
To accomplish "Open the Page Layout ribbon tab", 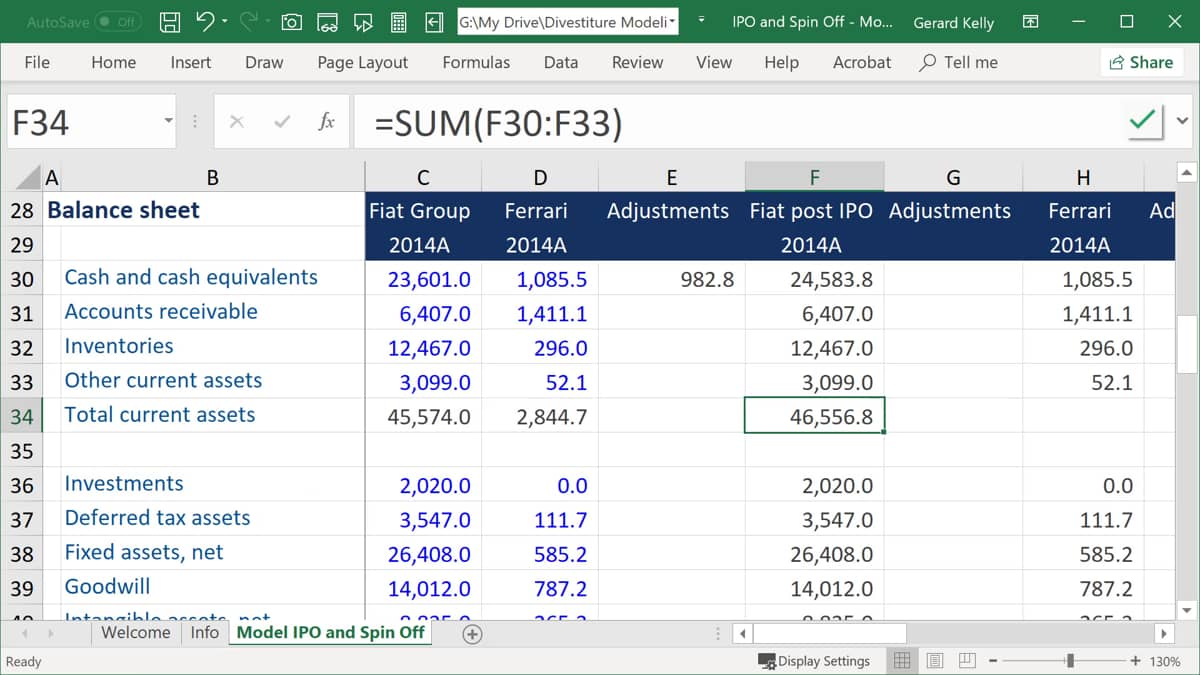I will [362, 62].
